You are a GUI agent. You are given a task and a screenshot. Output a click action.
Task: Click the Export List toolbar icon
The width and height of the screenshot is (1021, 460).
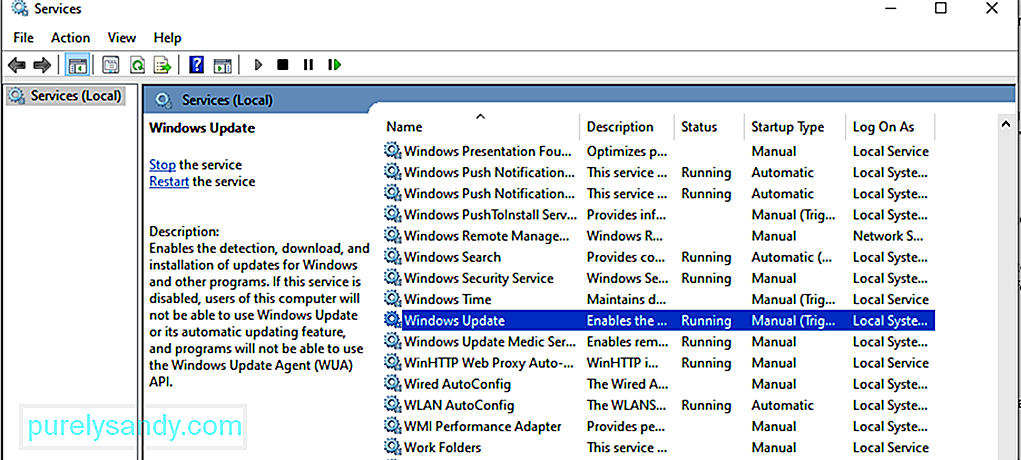[162, 65]
